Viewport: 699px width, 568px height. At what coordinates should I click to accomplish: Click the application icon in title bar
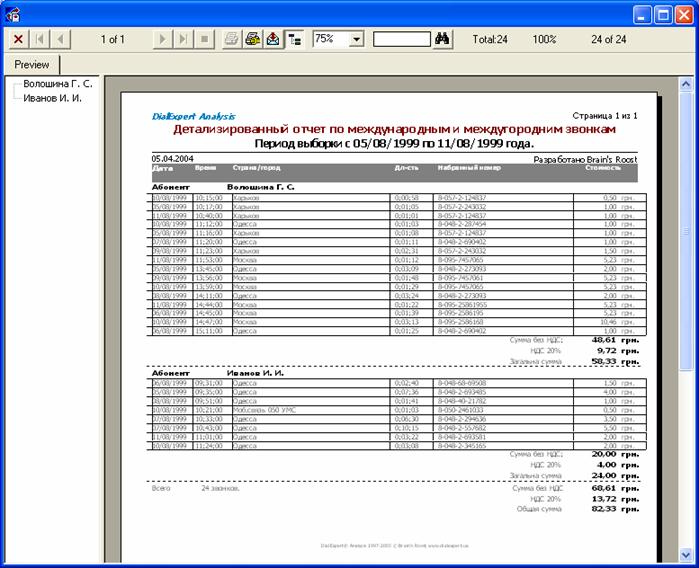click(13, 15)
